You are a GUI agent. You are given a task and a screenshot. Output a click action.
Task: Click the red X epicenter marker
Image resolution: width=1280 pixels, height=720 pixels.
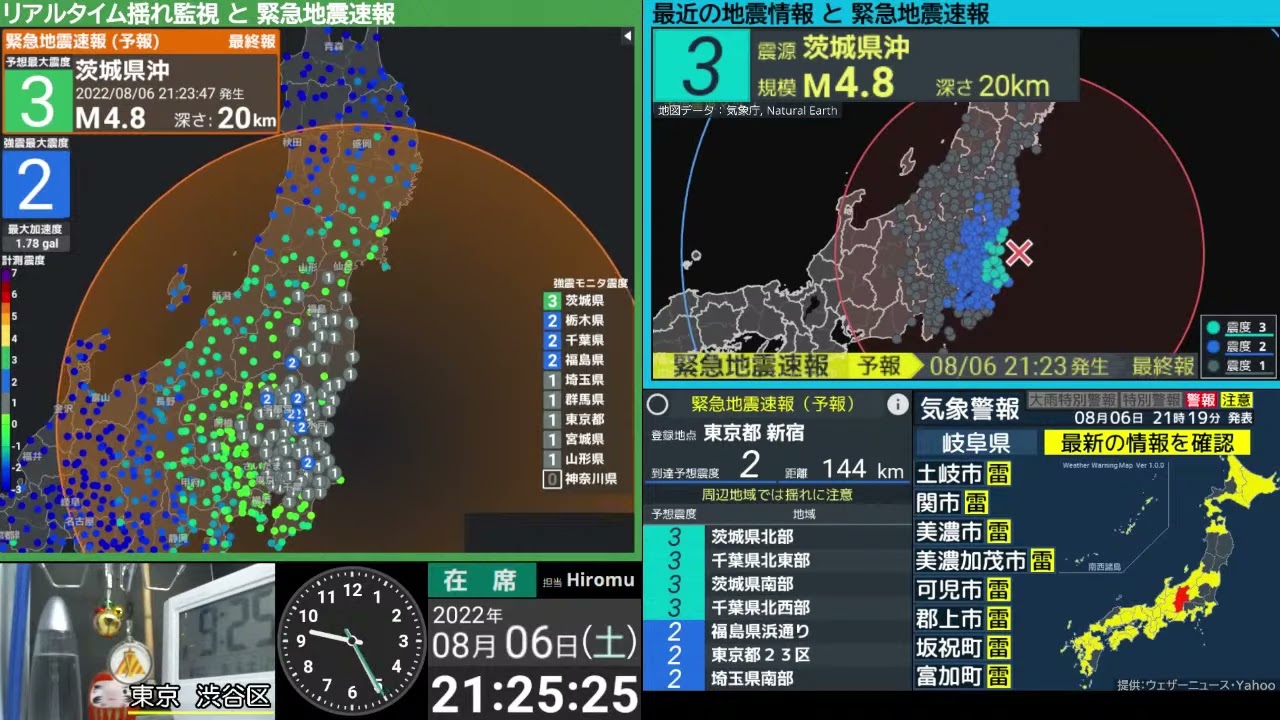1019,252
